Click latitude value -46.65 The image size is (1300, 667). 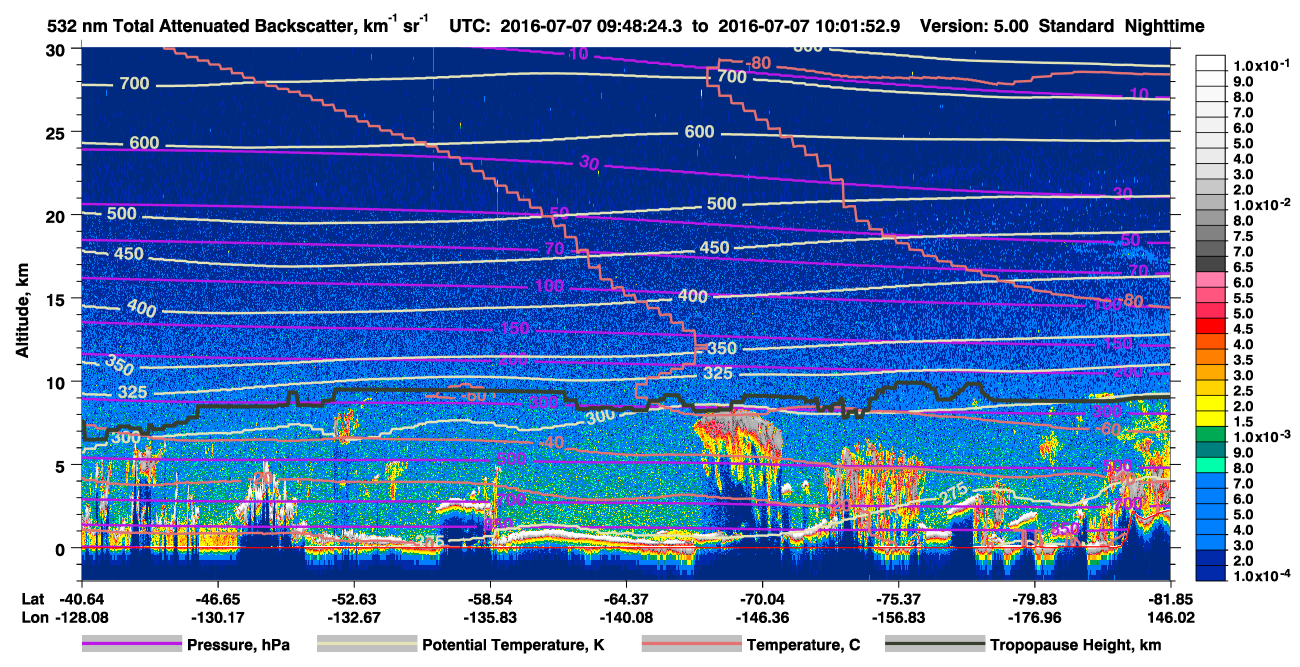click(x=217, y=599)
